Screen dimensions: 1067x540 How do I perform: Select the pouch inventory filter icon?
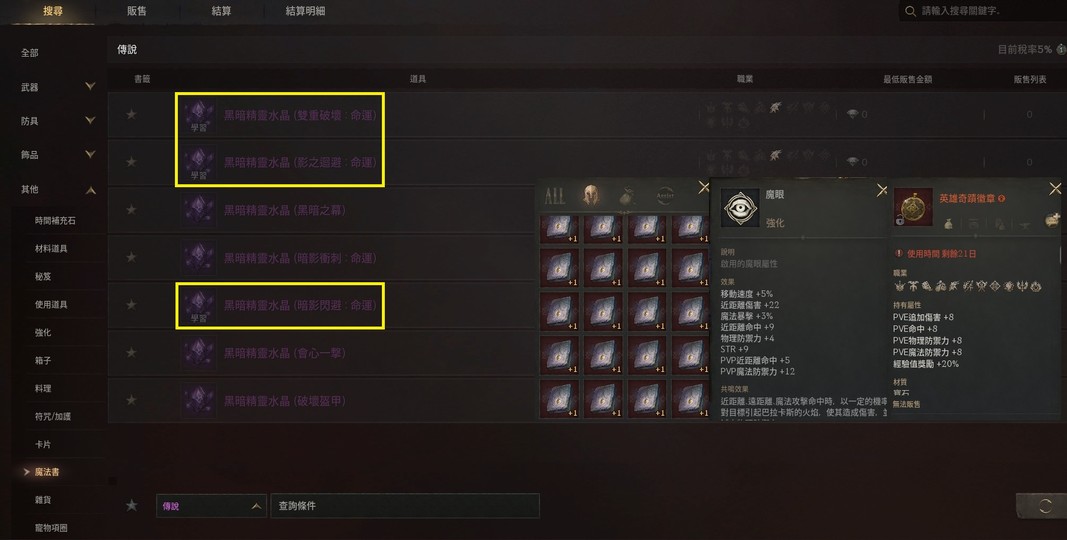627,197
